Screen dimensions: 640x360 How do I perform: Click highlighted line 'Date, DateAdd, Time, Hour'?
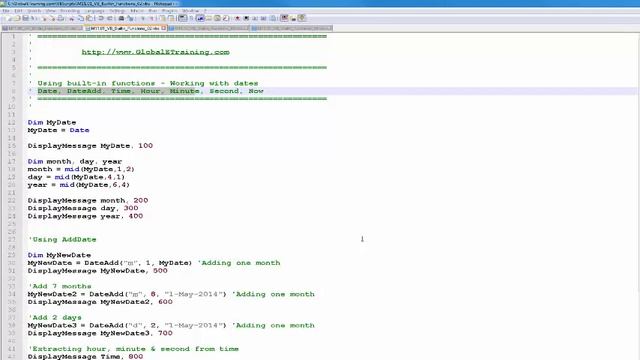pyautogui.click(x=150, y=91)
